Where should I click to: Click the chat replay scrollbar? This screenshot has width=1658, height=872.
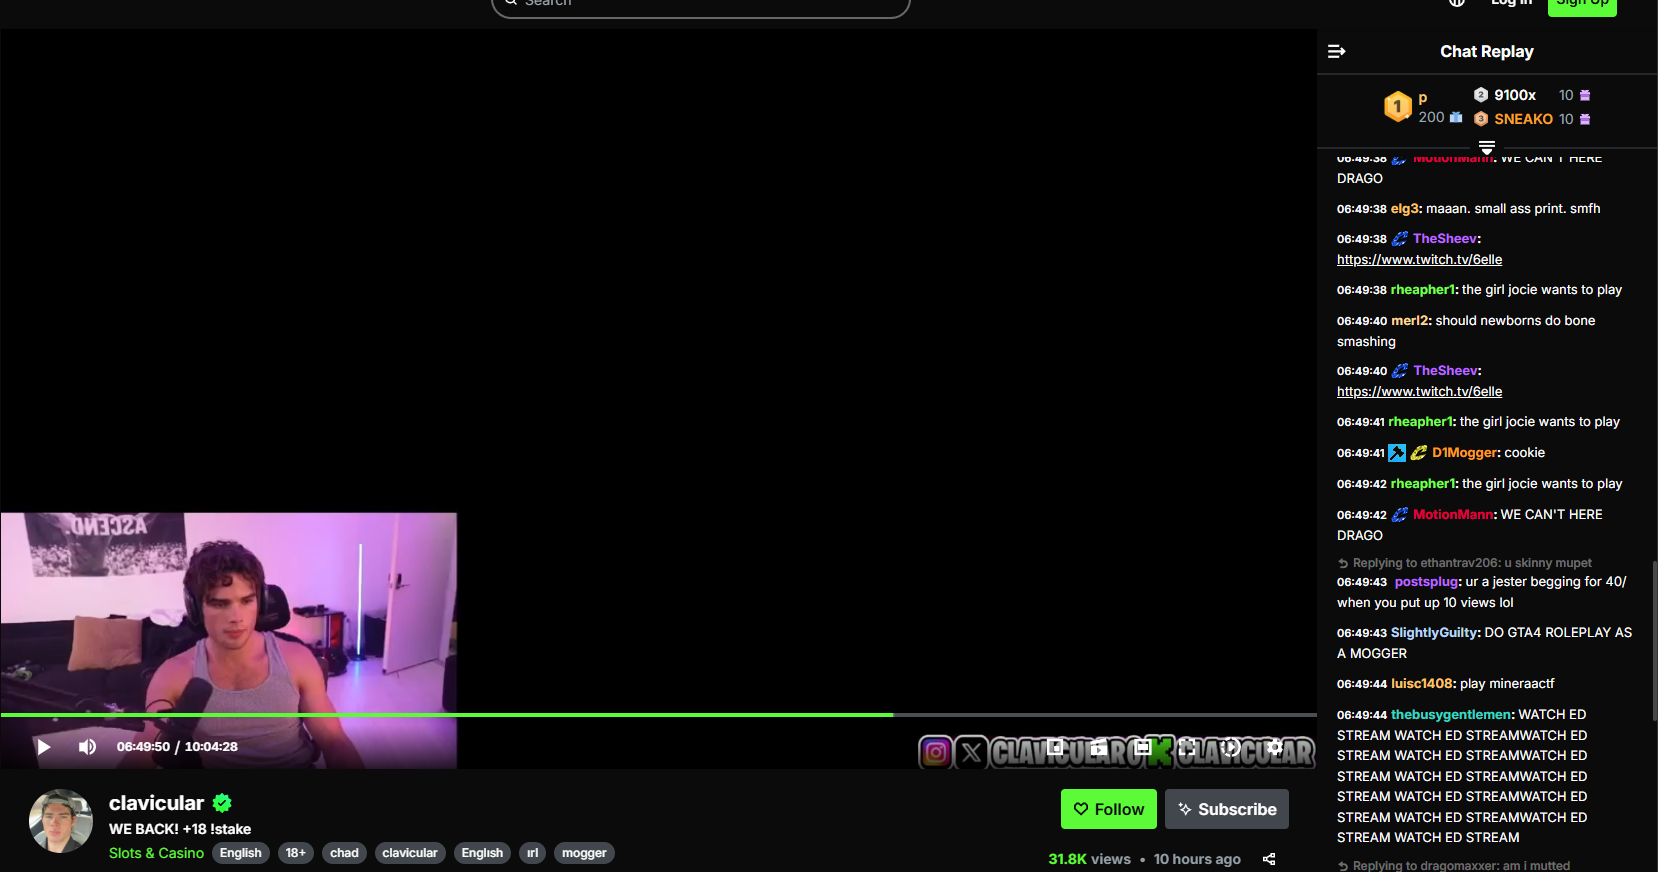[x=1654, y=640]
